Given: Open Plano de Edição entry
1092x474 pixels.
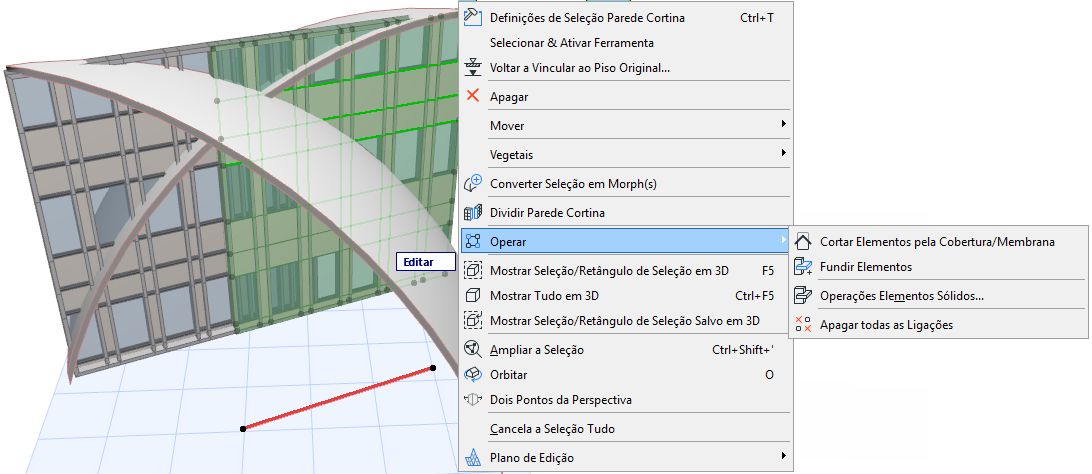Looking at the screenshot, I should [x=626, y=457].
